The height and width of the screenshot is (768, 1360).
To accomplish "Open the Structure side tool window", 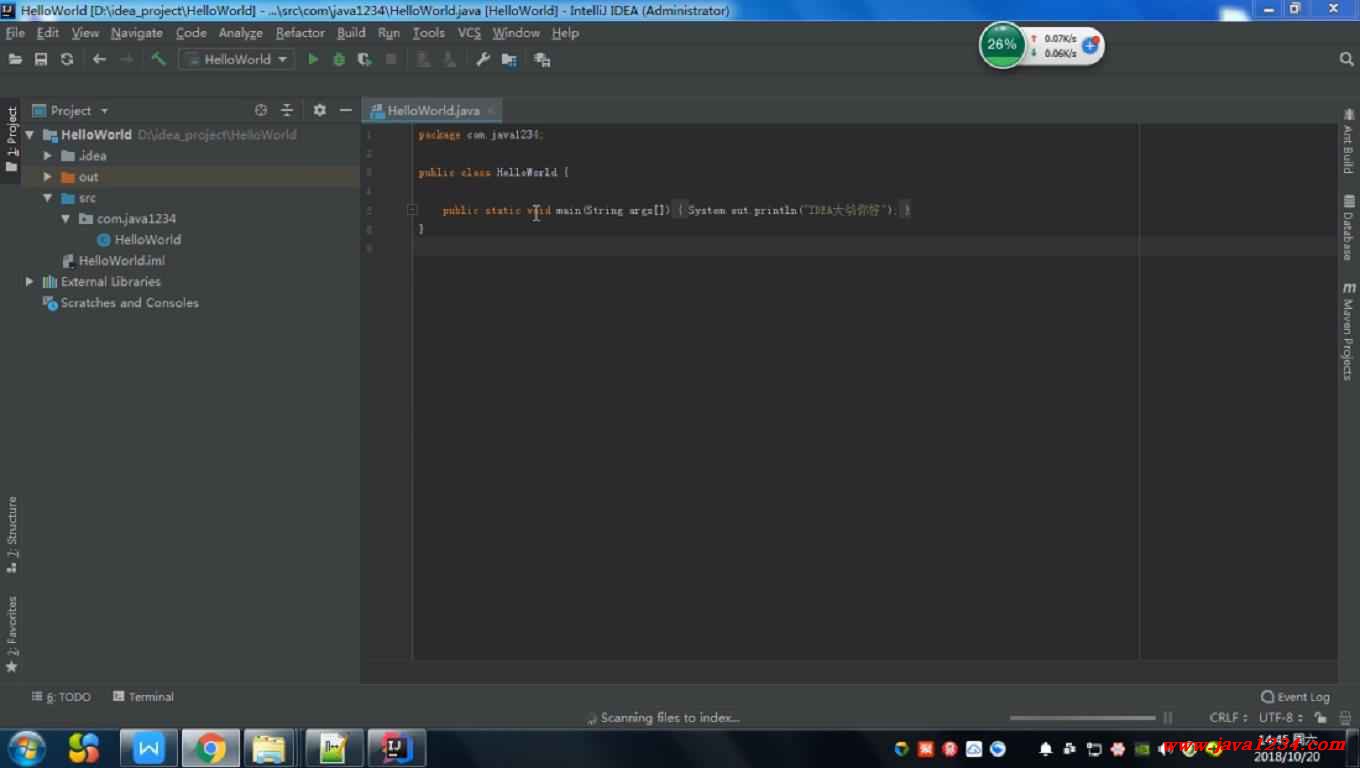I will [12, 534].
